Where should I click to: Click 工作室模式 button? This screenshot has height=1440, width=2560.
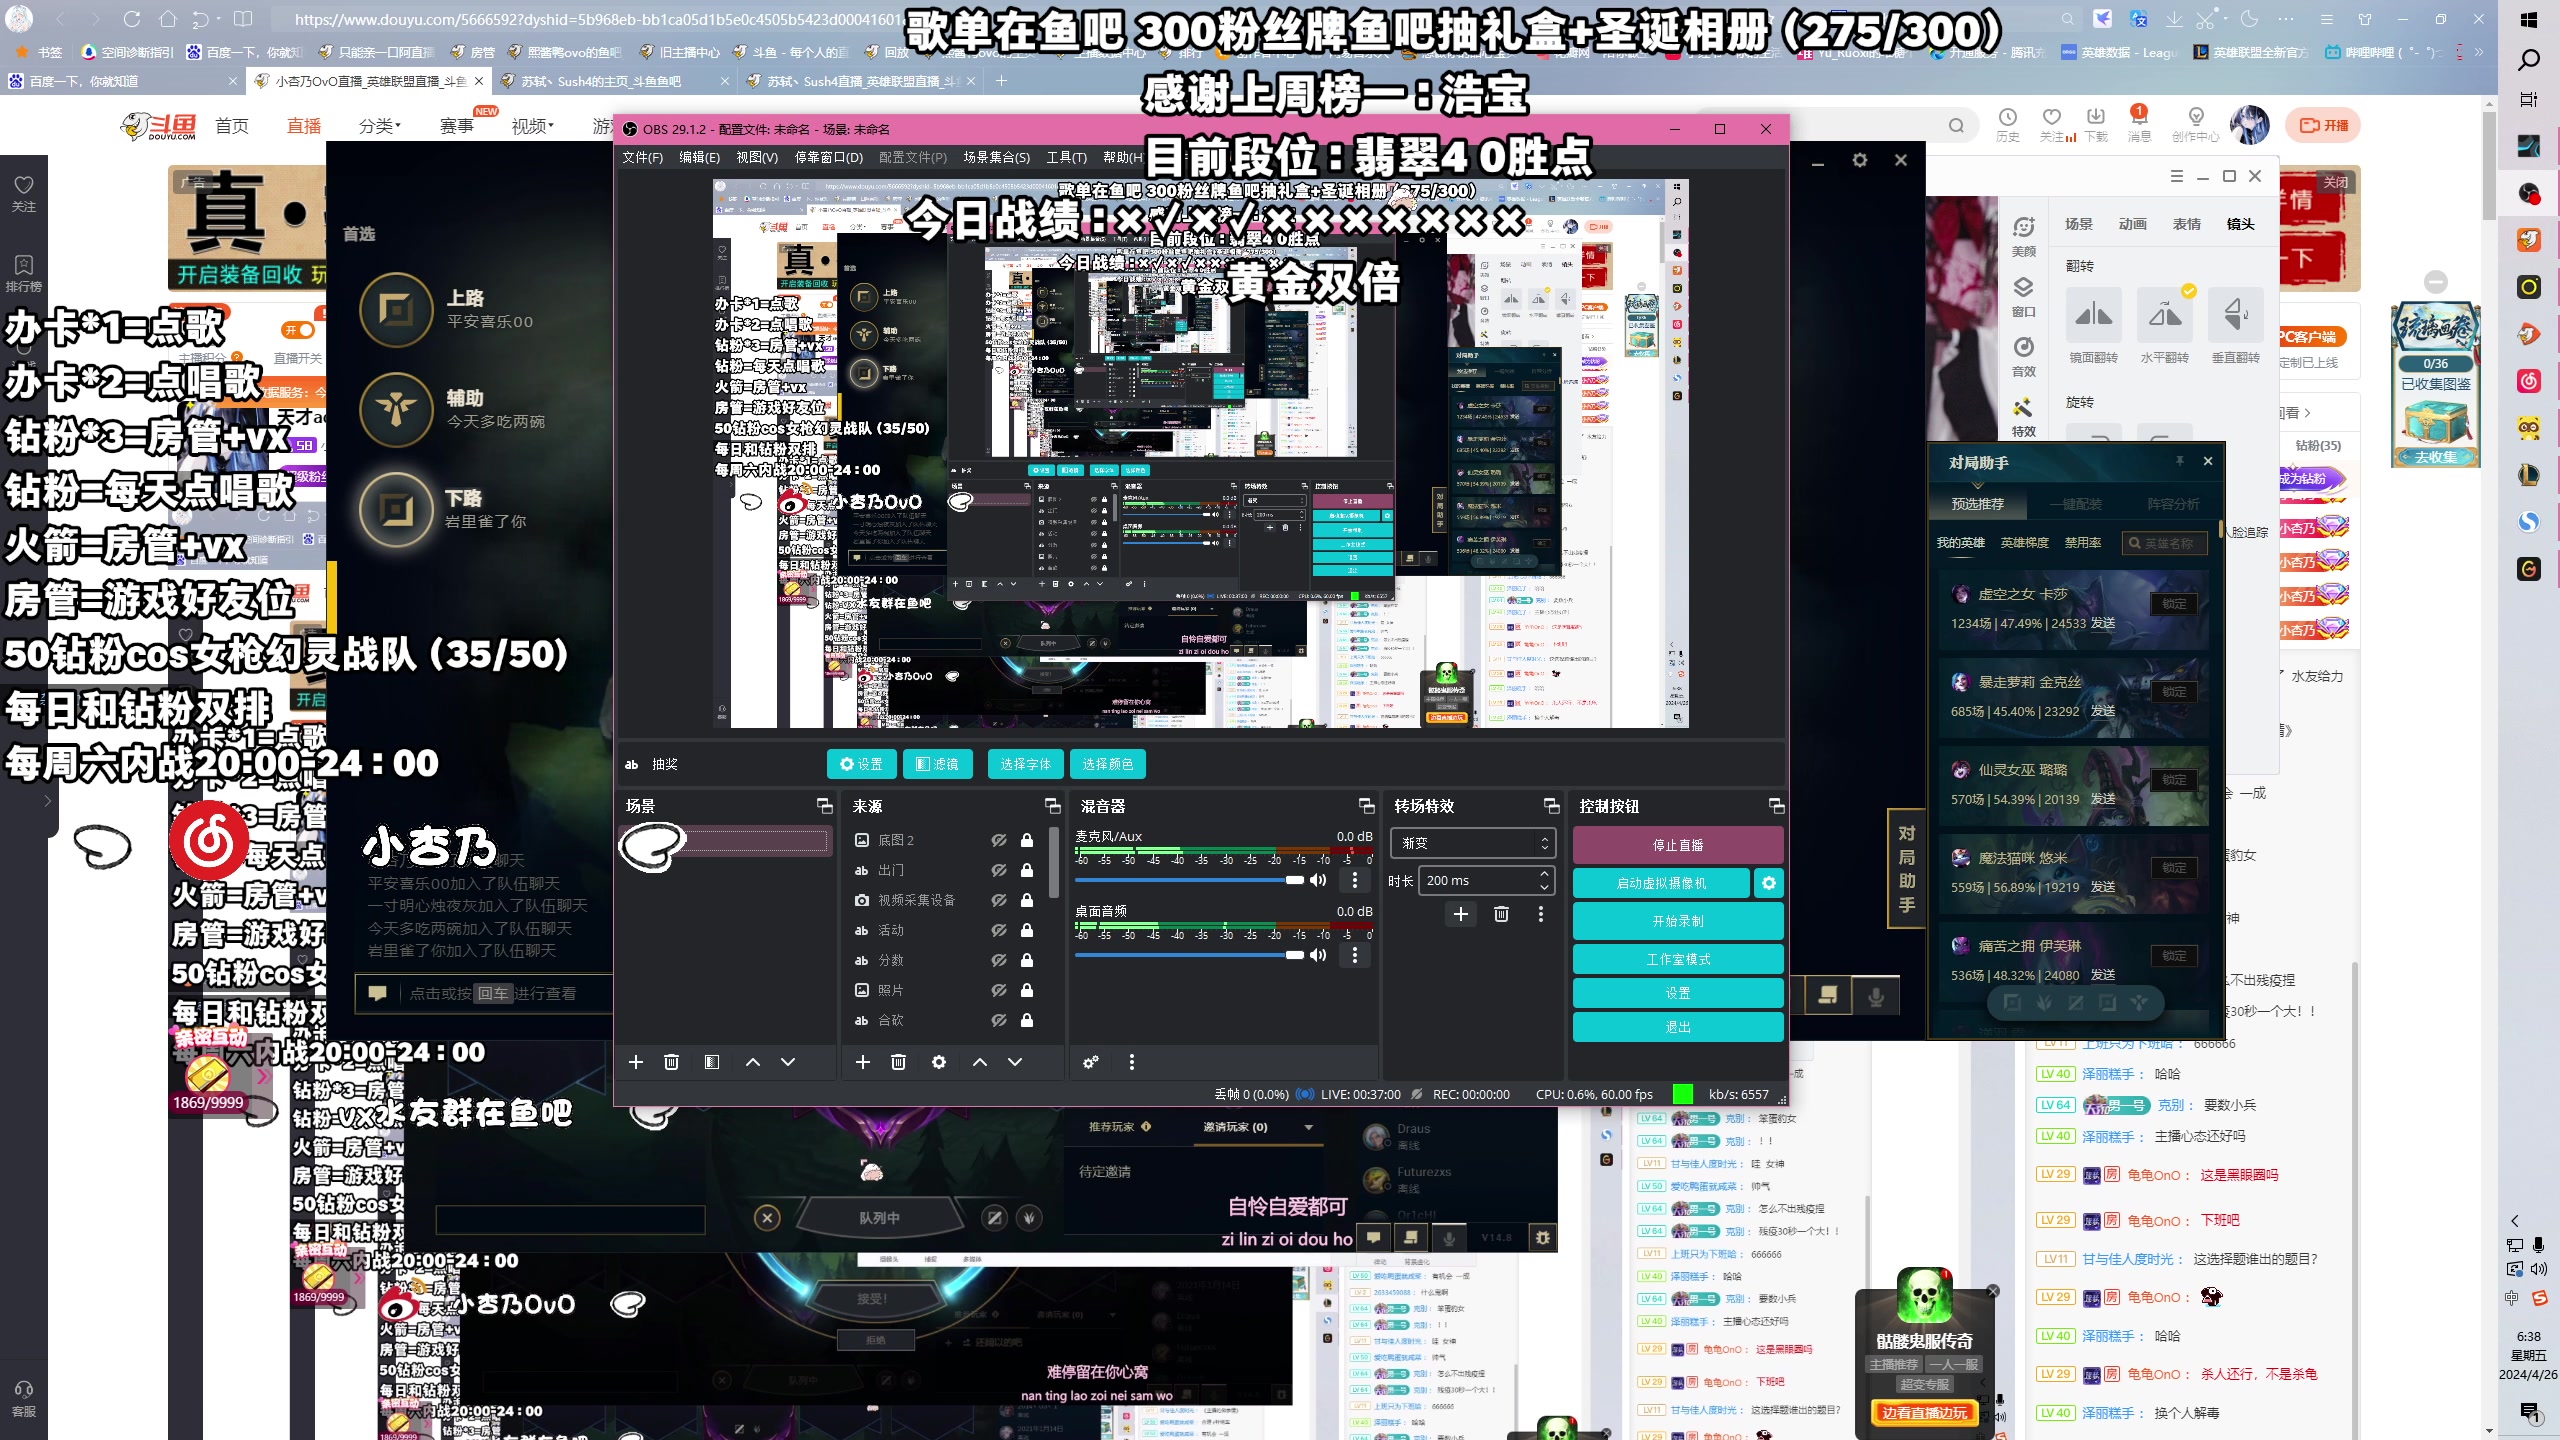1678,959
